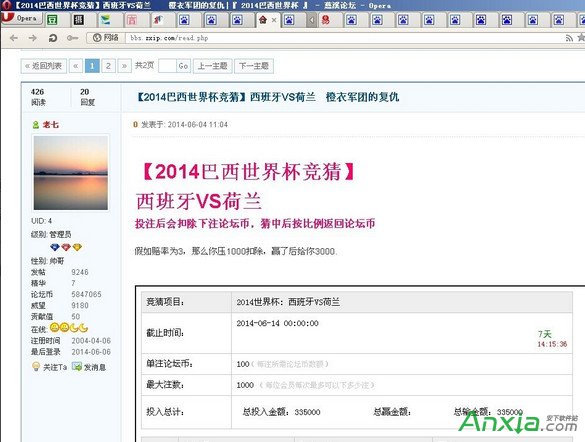Click the 总投入金额: 335000 text
Viewport: 585px width, 442px height.
281,412
